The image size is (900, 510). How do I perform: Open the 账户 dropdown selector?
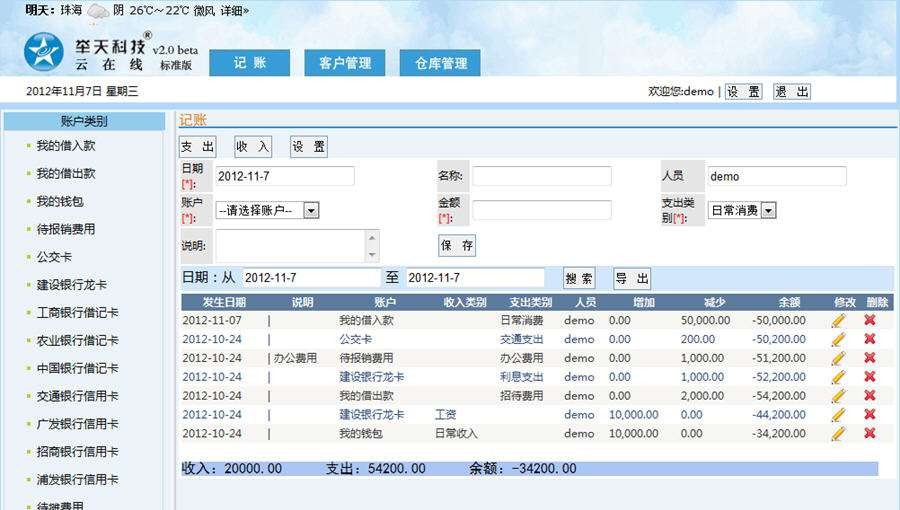coord(267,211)
